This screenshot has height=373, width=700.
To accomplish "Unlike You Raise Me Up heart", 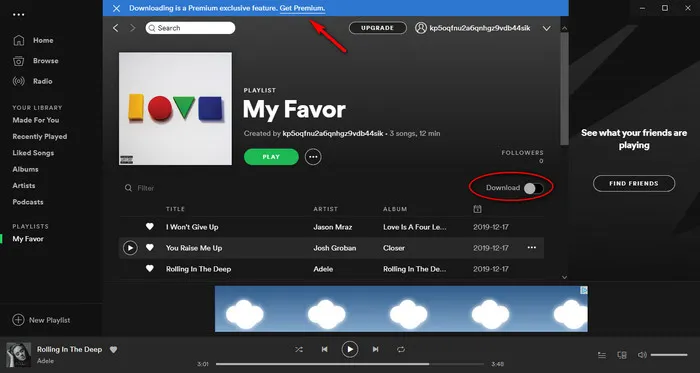I will [150, 248].
